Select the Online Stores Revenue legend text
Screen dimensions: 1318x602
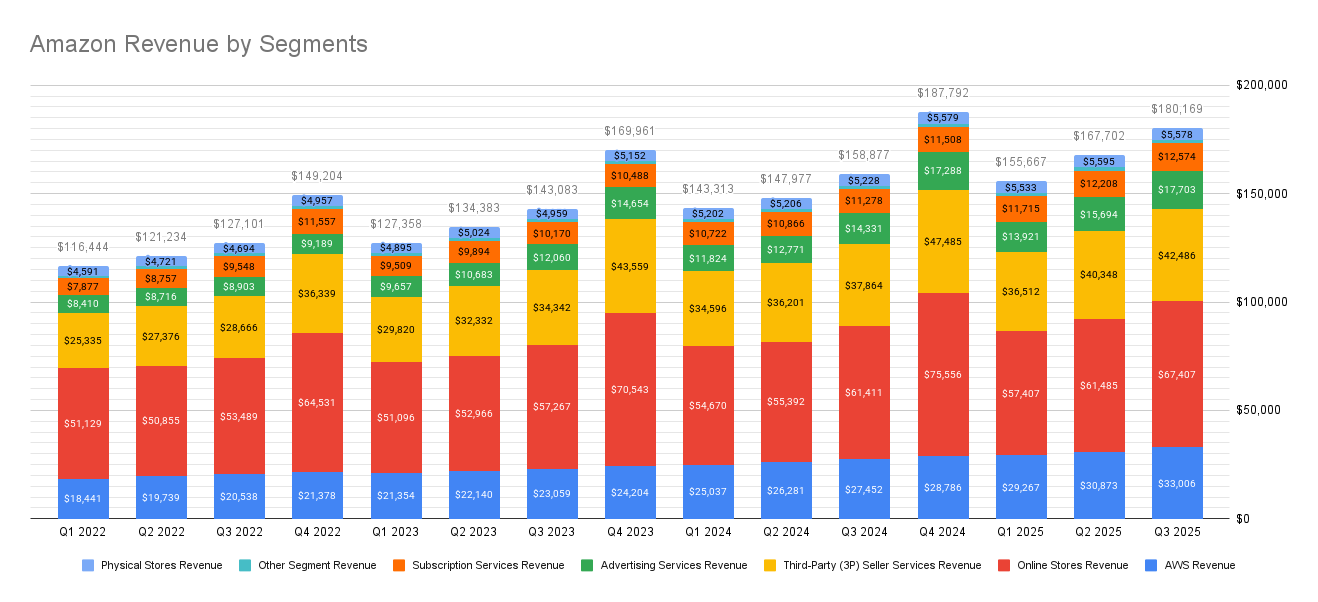pos(1072,565)
